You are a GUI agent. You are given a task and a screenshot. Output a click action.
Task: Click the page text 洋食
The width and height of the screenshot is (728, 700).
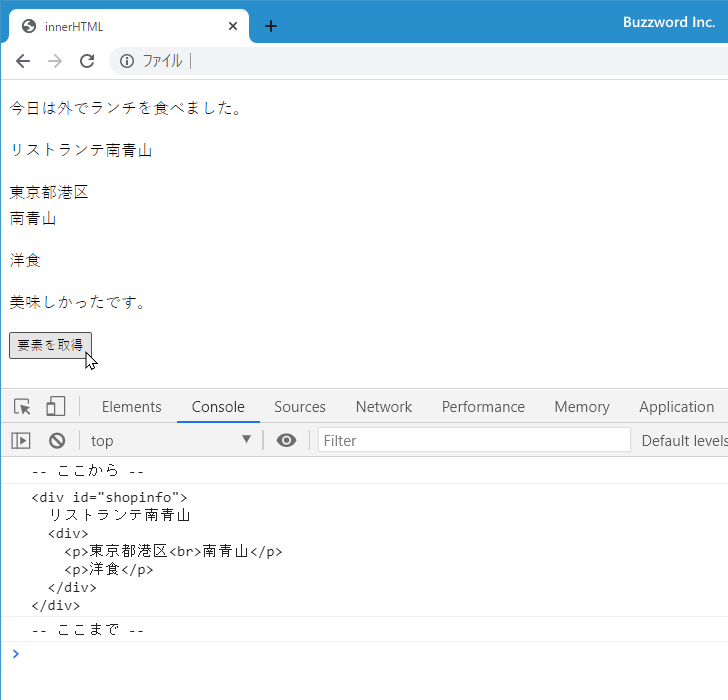click(25, 260)
